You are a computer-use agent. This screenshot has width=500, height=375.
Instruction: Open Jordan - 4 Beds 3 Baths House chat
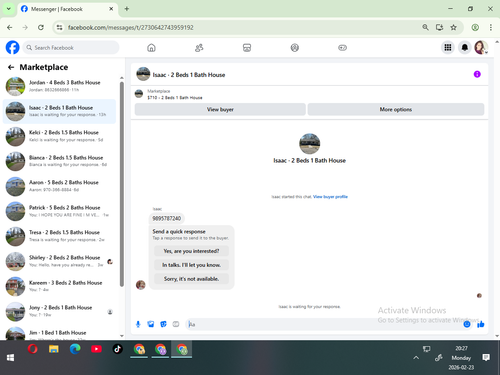point(59,86)
